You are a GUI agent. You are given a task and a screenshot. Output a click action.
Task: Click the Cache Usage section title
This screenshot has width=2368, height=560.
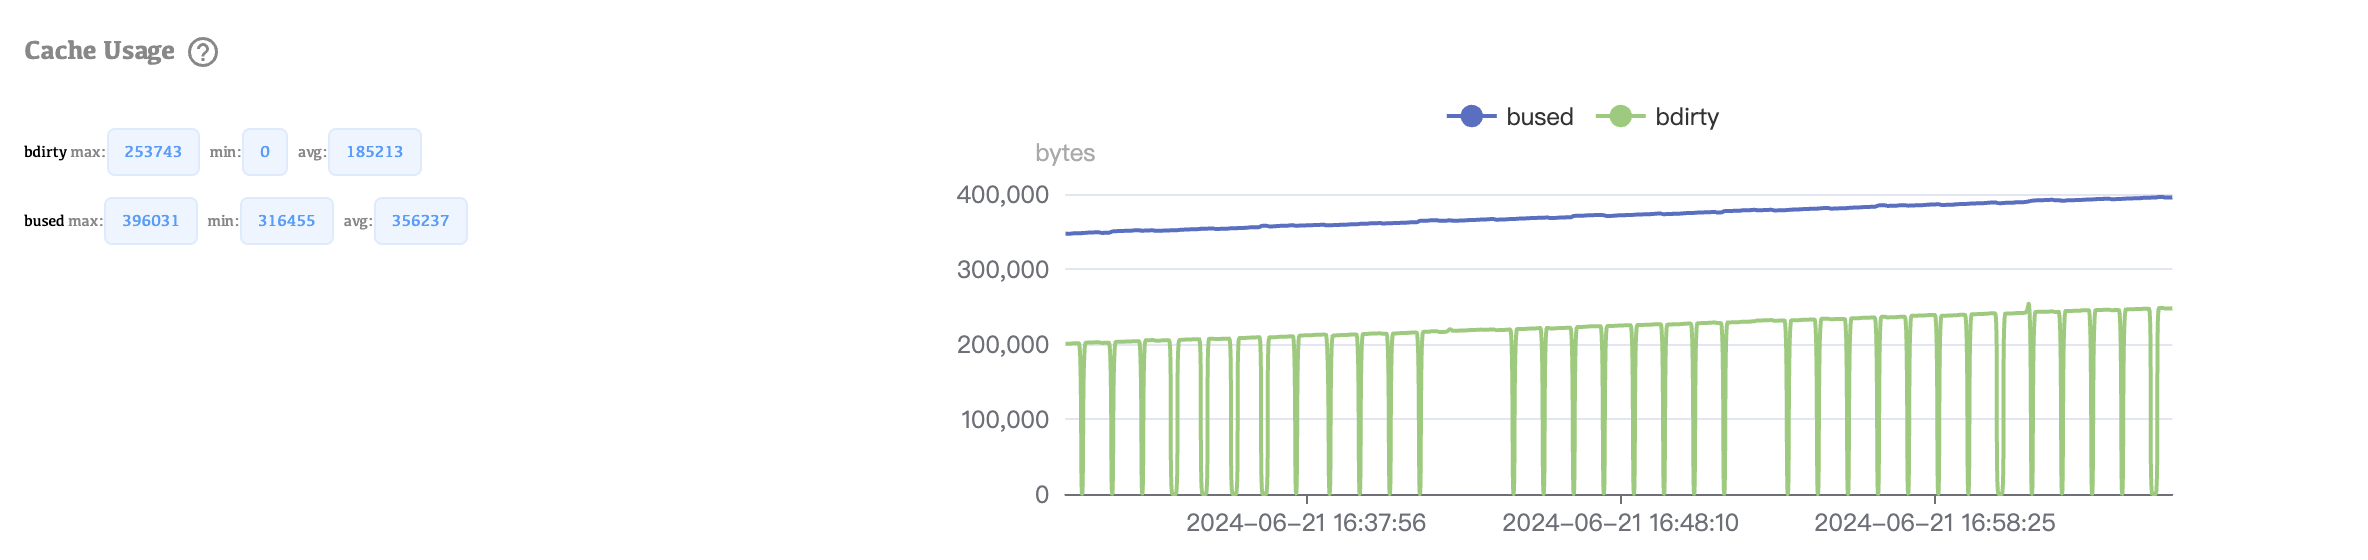click(x=99, y=51)
